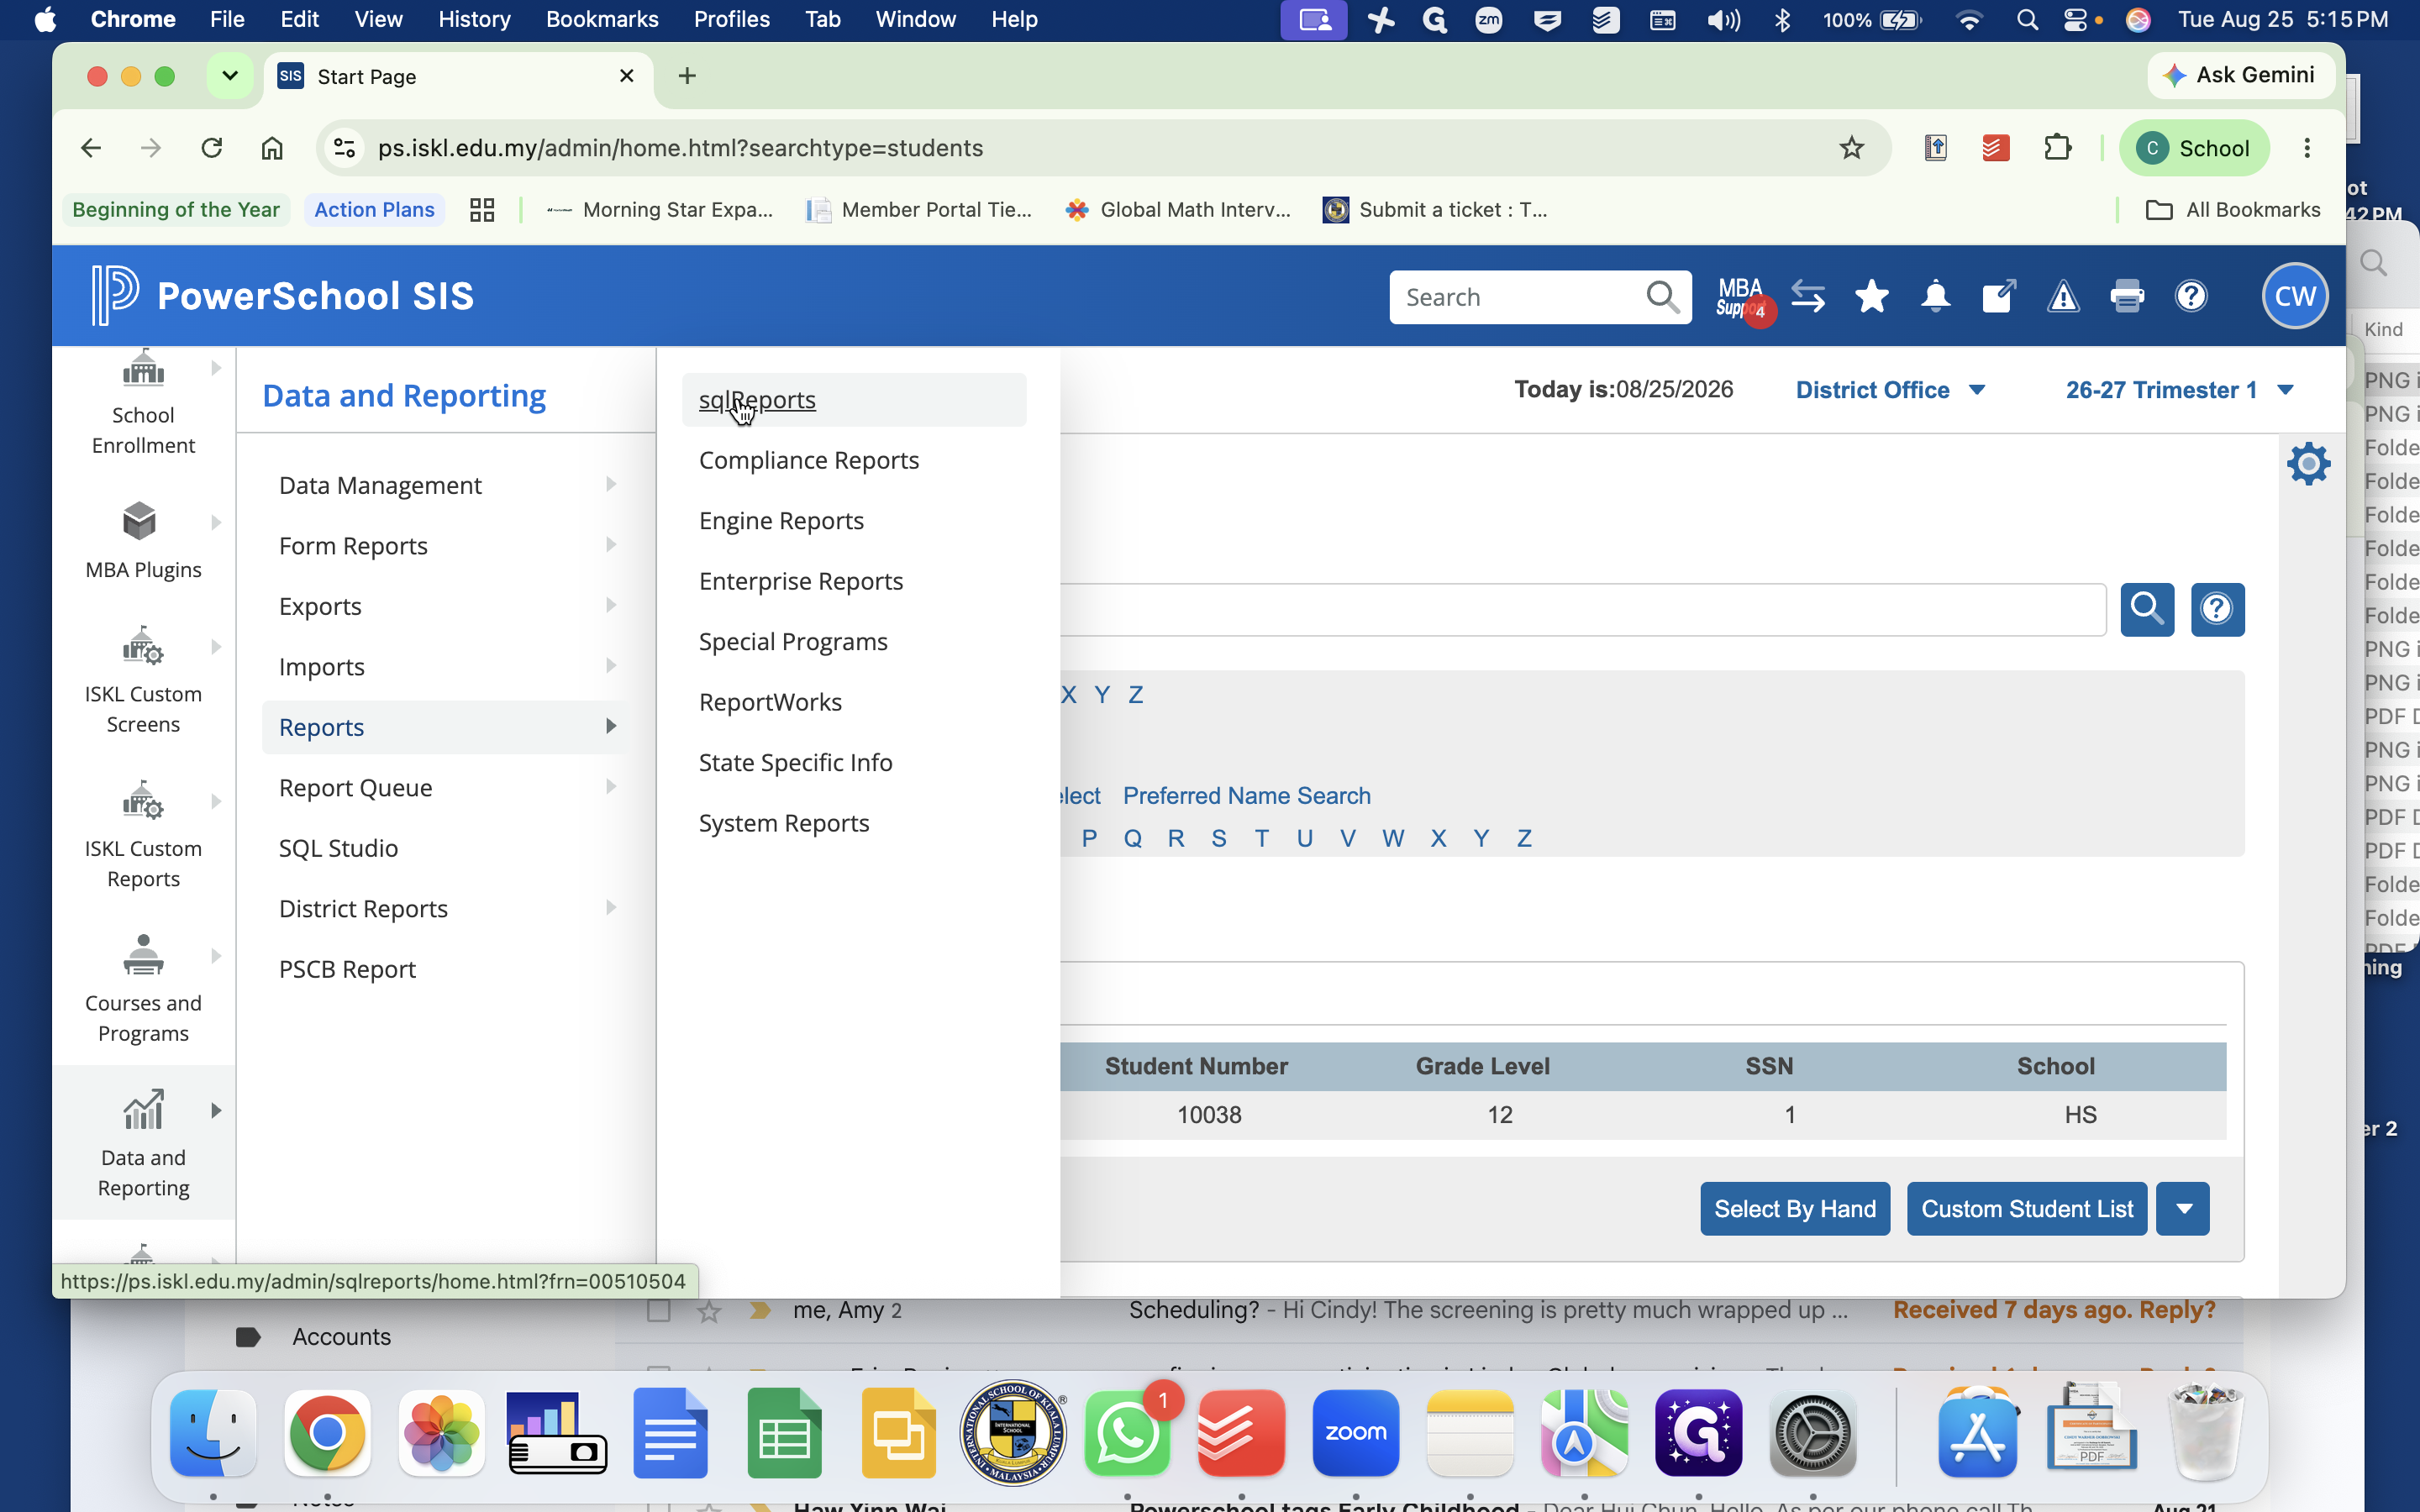Viewport: 2420px width, 1512px height.
Task: Open the Preferred Name Search link
Action: [1246, 795]
